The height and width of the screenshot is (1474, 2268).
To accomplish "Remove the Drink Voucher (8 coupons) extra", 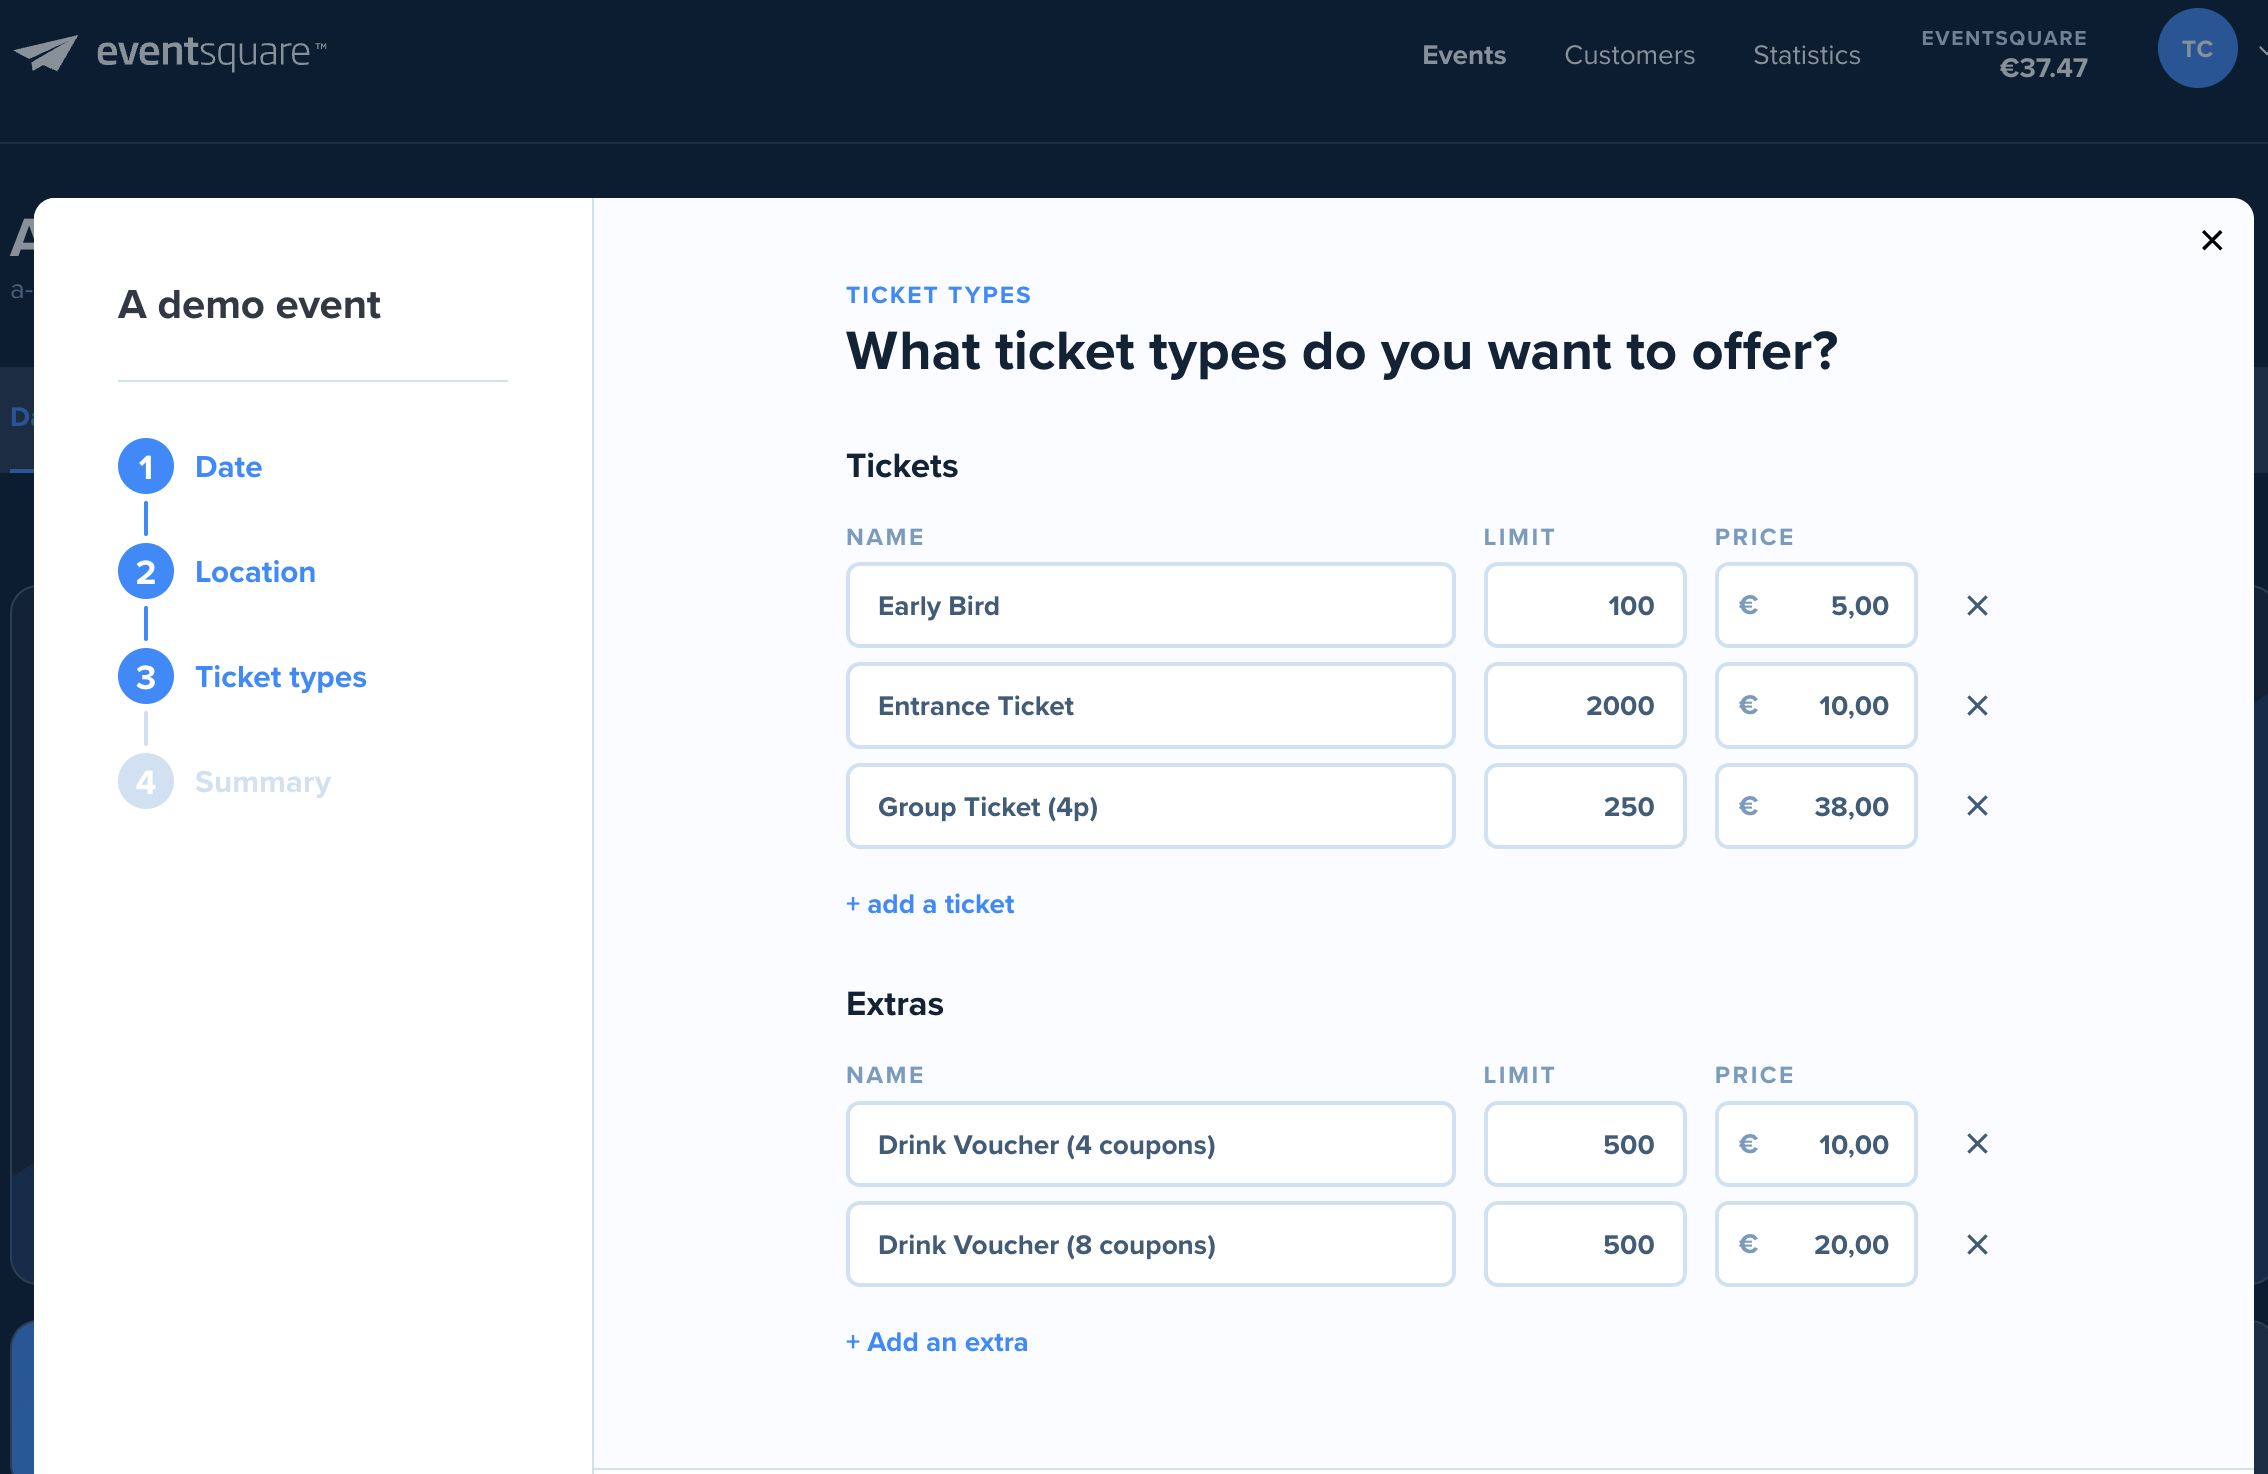I will [x=1977, y=1244].
